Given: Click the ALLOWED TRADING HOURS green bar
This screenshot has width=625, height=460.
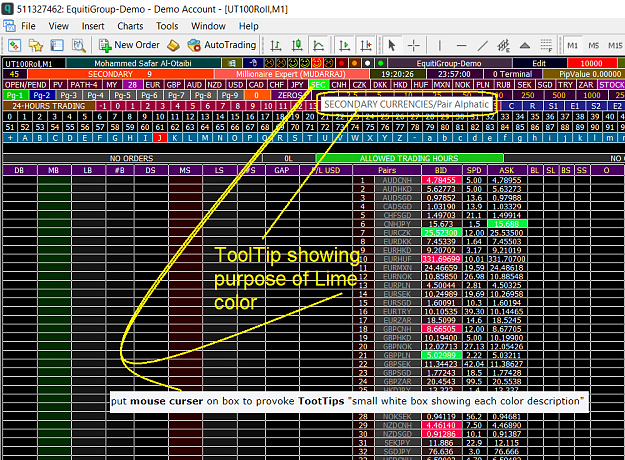Looking at the screenshot, I should click(x=409, y=158).
